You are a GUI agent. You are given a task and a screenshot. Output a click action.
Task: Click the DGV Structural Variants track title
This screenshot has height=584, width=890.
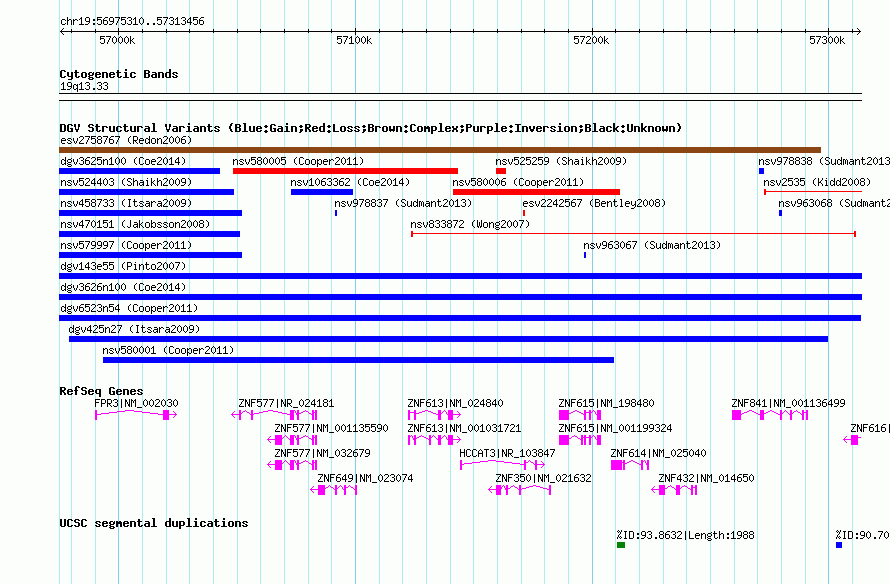370,128
